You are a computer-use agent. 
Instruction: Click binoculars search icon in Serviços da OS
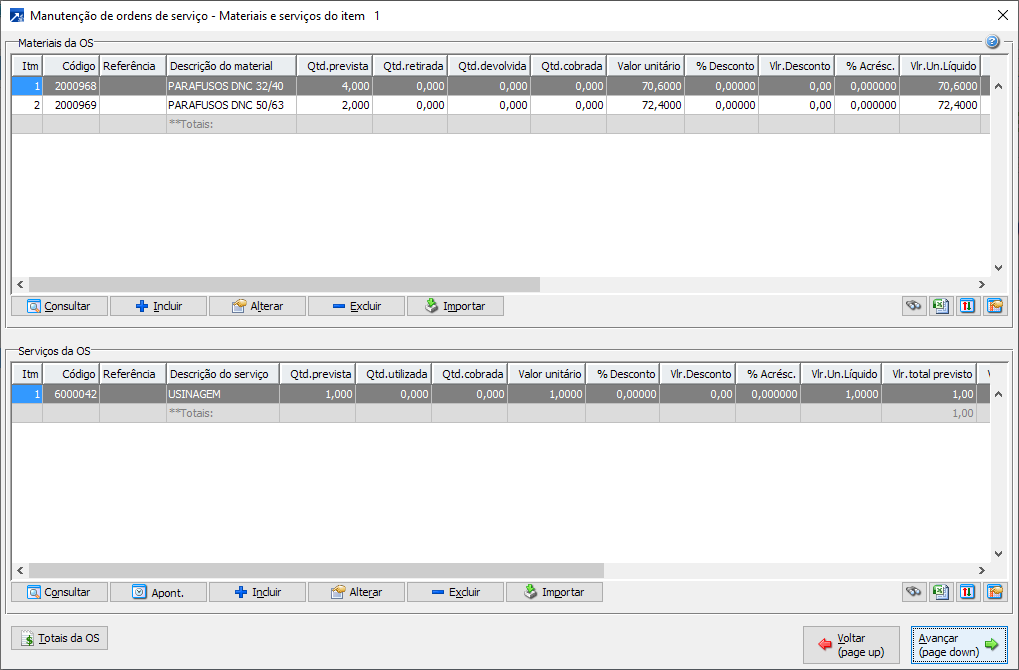pos(914,592)
